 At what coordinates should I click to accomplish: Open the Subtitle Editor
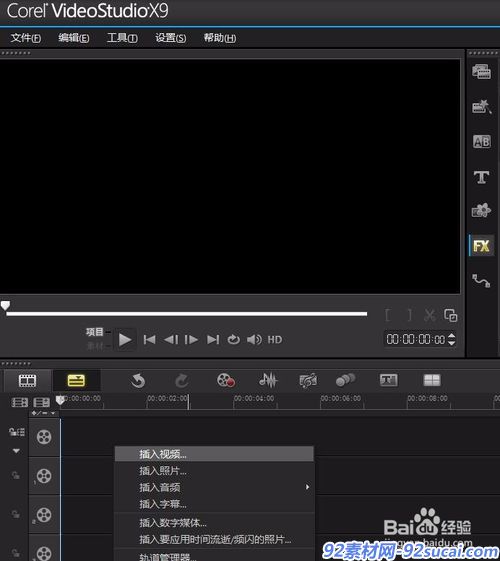pyautogui.click(x=388, y=380)
